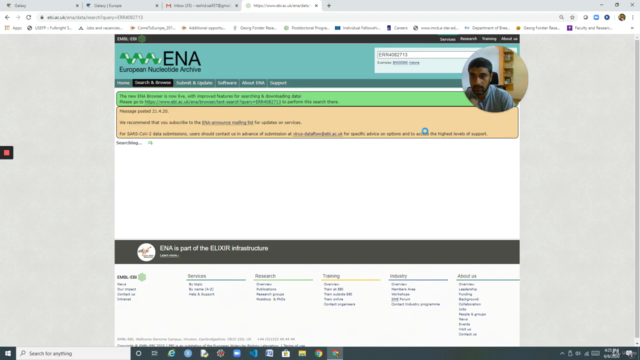Open the Zoom app on the taskbar
Viewport: 640px width, 360px height.
click(237, 353)
